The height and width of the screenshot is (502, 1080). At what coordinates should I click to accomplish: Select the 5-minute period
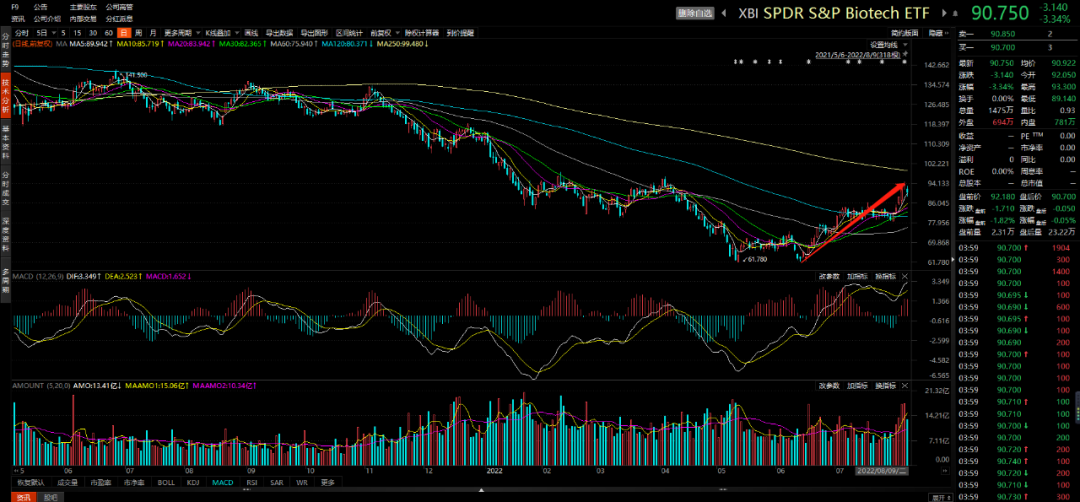click(x=63, y=32)
